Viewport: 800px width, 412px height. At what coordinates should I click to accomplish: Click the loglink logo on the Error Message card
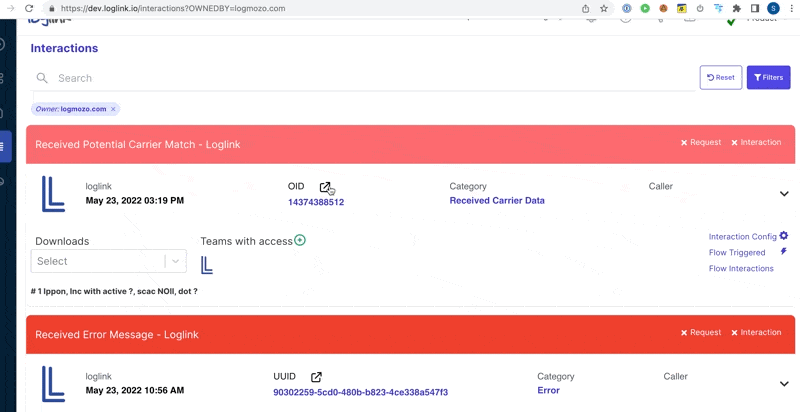click(53, 384)
